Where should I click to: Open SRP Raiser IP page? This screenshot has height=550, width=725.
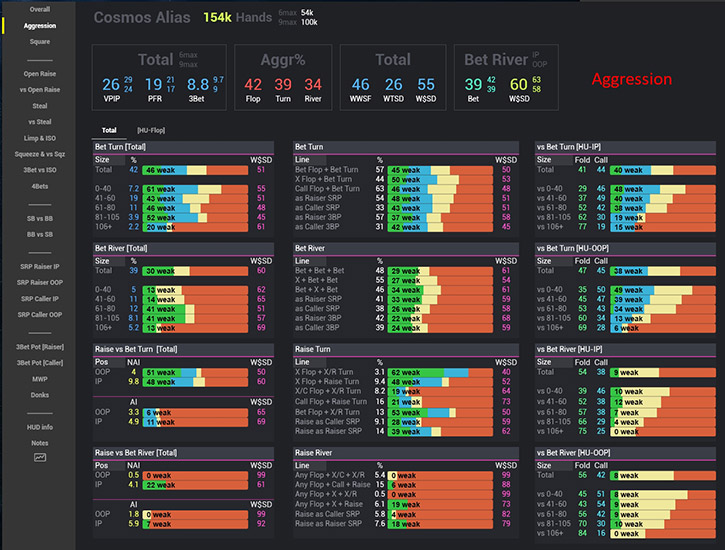(39, 266)
